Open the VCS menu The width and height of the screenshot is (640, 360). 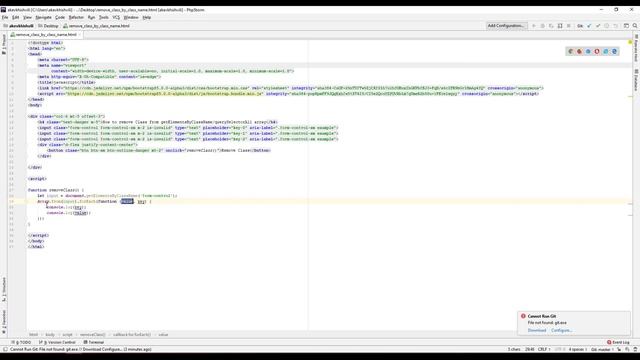pyautogui.click(x=116, y=18)
